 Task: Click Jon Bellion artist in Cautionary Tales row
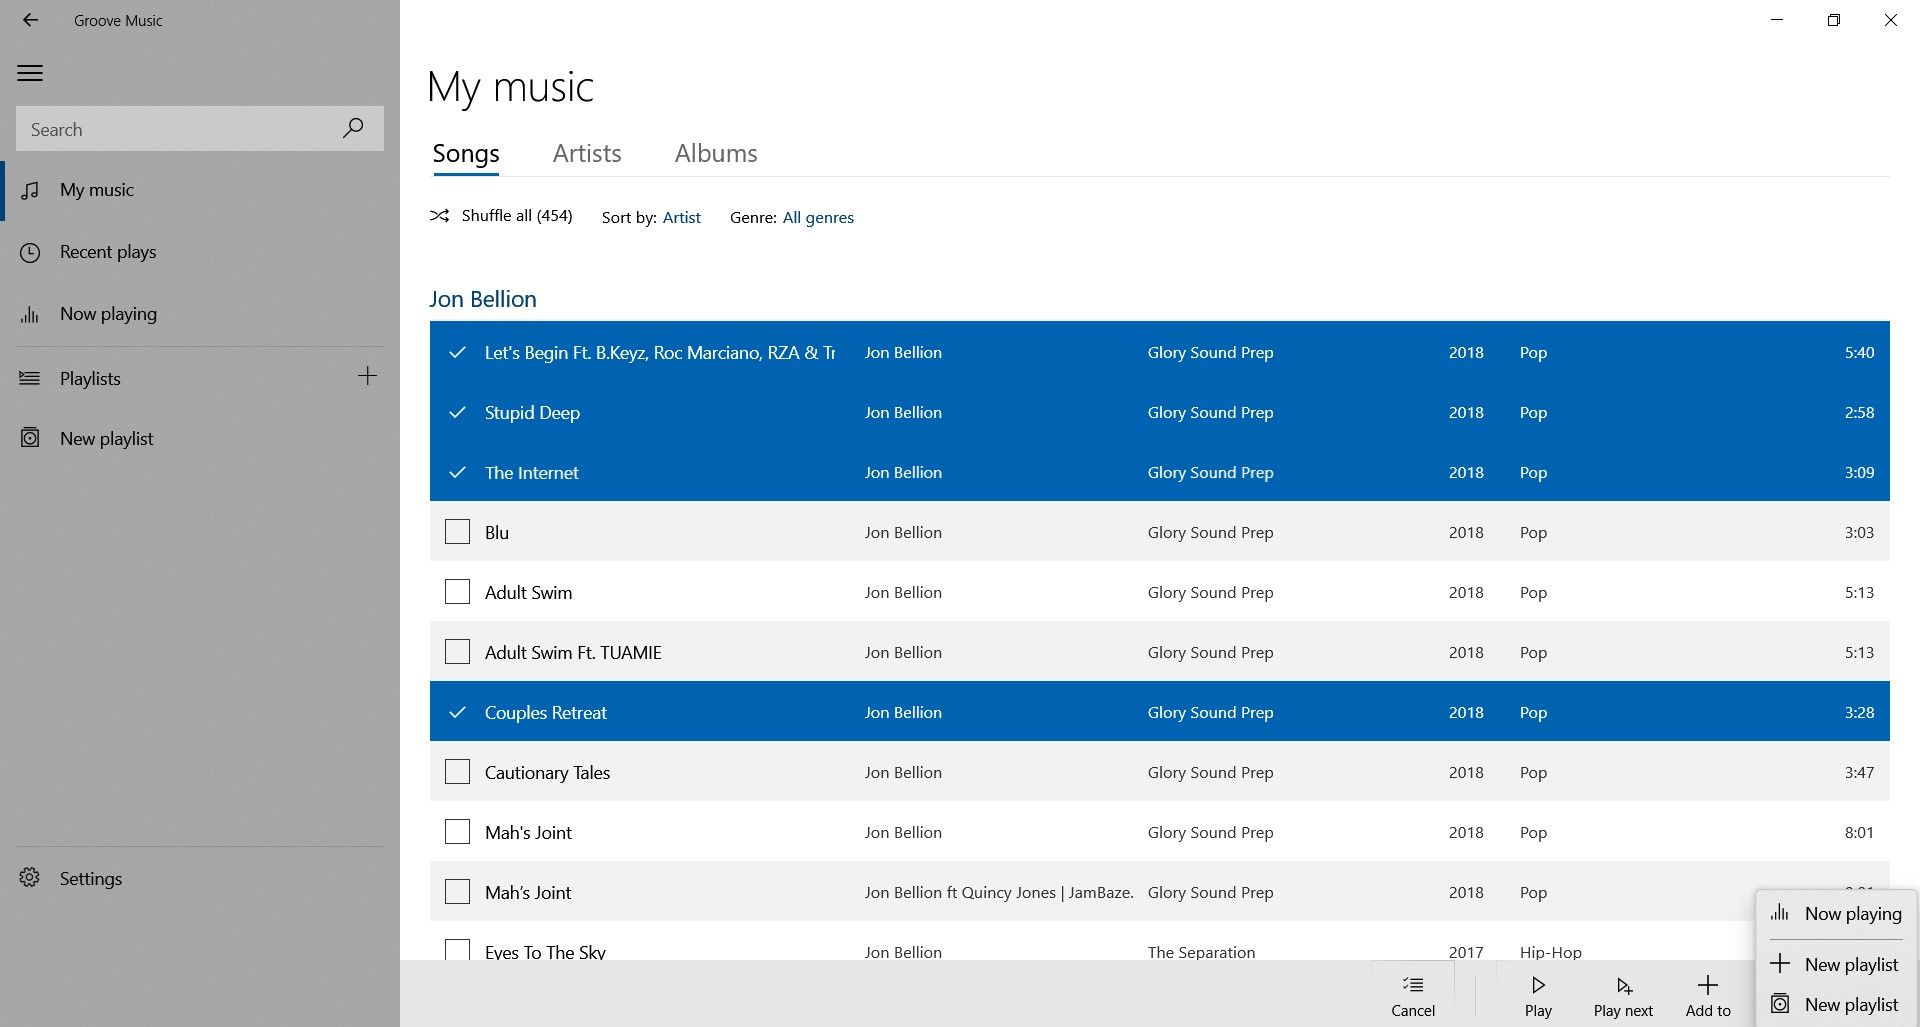pos(903,773)
